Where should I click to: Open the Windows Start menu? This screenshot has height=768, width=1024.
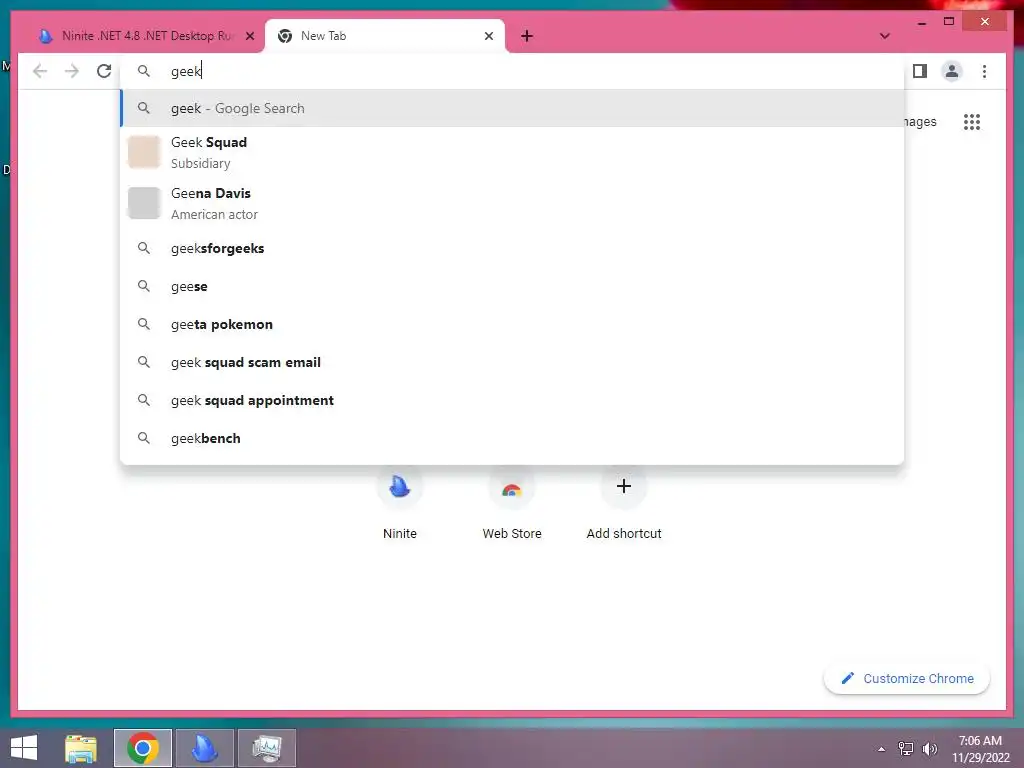tap(24, 748)
